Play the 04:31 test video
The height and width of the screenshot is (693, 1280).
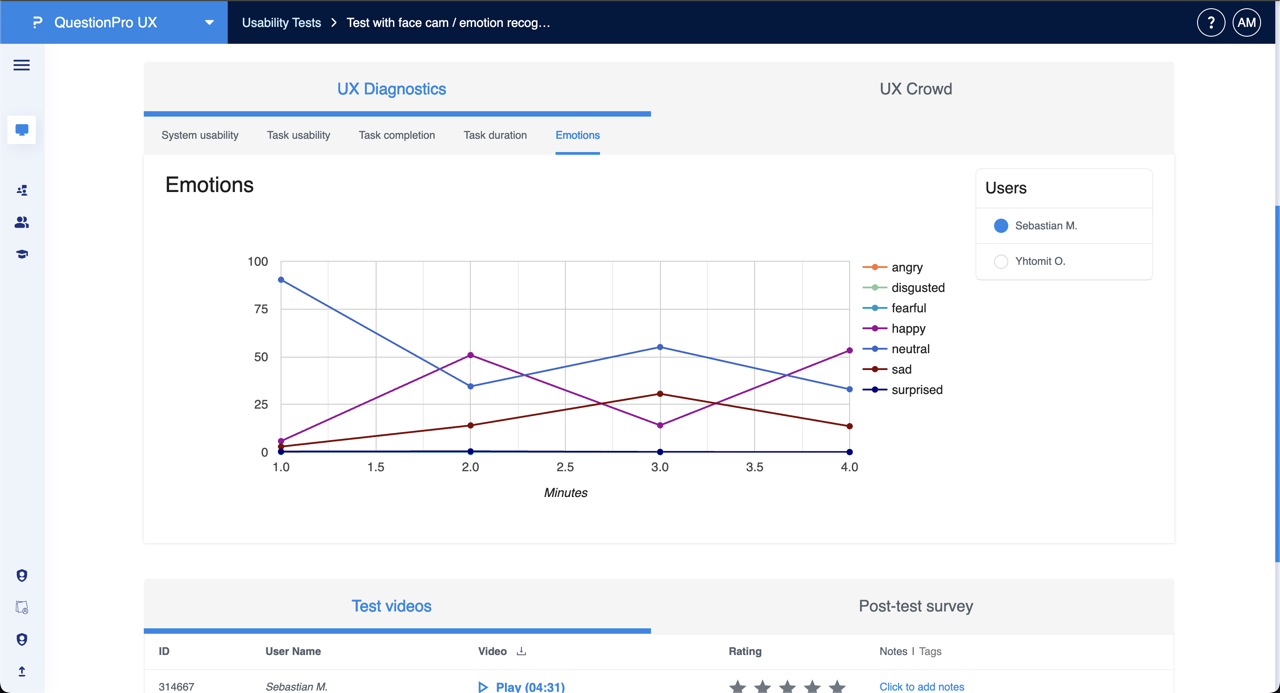[x=521, y=687]
